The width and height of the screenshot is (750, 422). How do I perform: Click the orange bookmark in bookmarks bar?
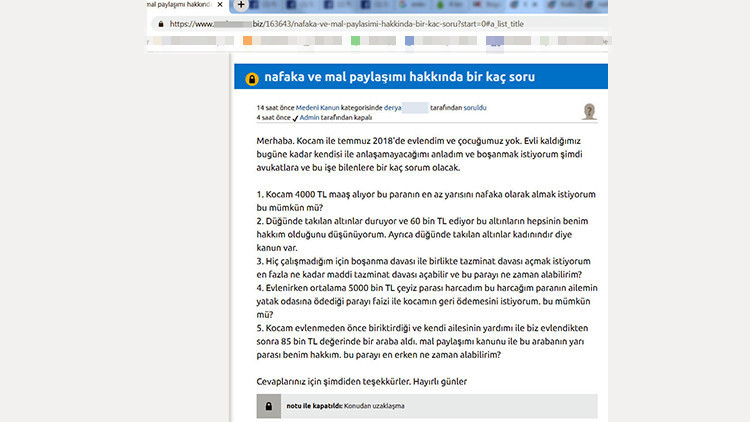coord(247,41)
